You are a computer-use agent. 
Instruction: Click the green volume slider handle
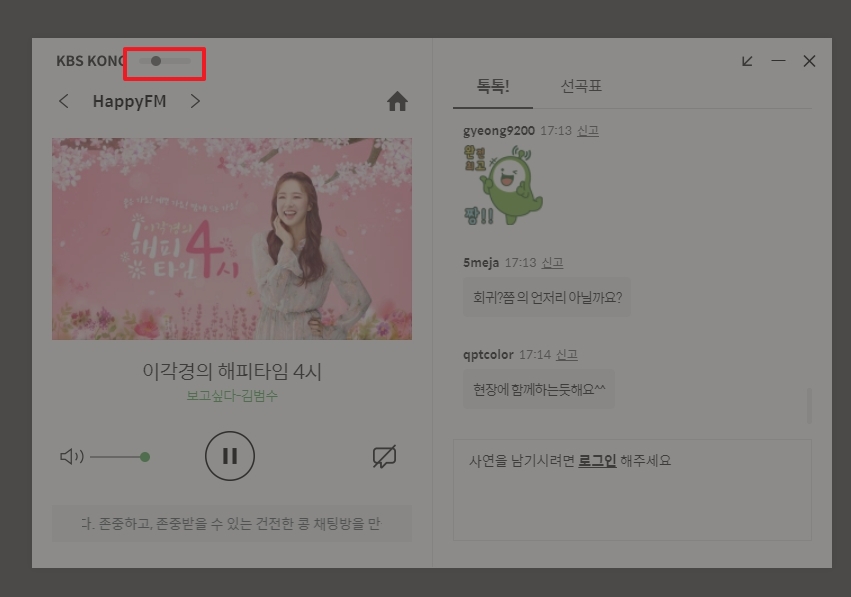pyautogui.click(x=145, y=456)
